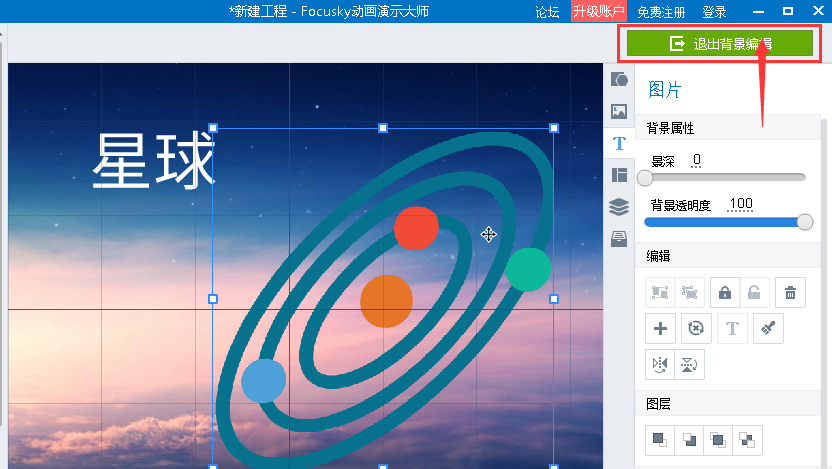Click the orange planet in the image
This screenshot has width=832, height=469.
[x=386, y=301]
